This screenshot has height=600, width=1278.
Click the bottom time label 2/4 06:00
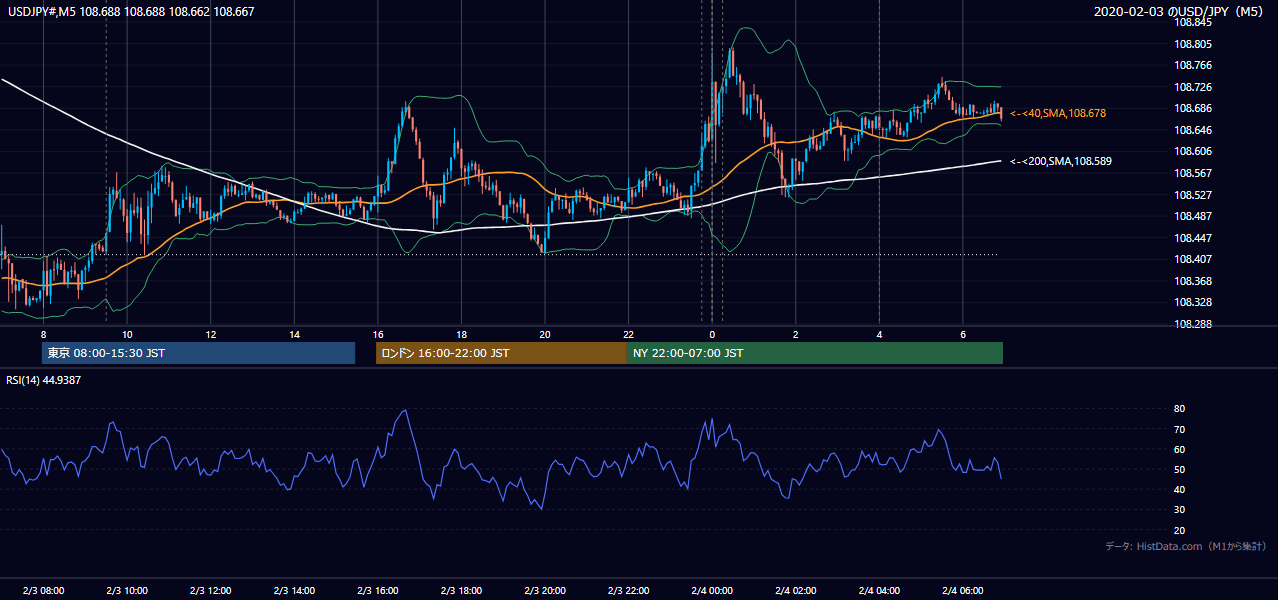[962, 591]
